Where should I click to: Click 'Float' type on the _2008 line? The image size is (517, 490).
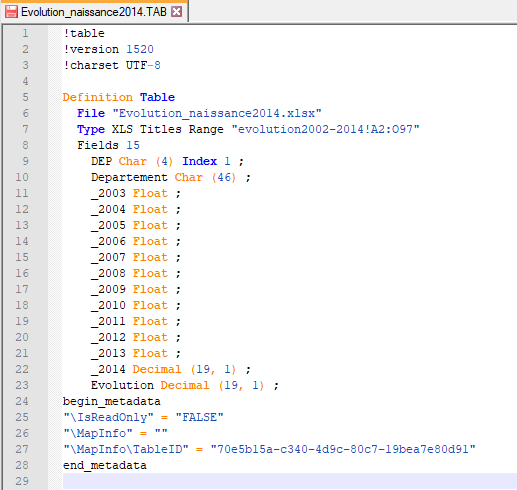pyautogui.click(x=150, y=273)
